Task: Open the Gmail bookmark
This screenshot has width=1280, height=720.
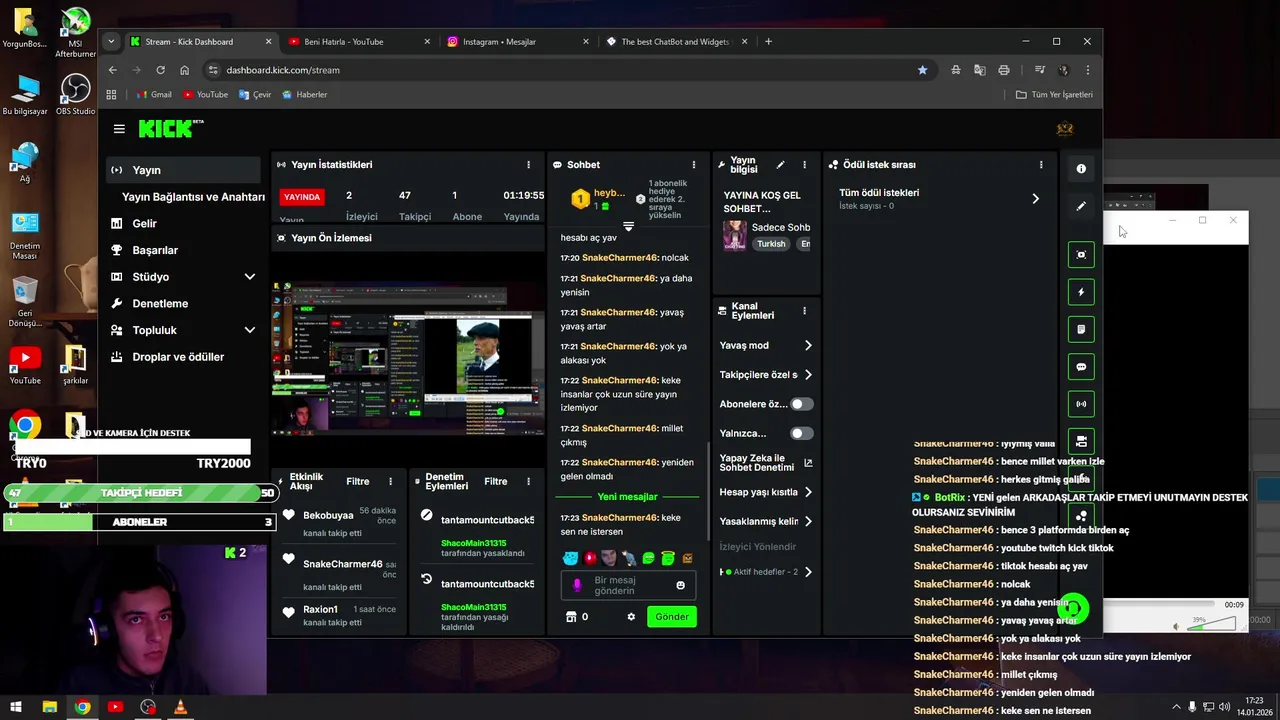Action: pos(154,94)
